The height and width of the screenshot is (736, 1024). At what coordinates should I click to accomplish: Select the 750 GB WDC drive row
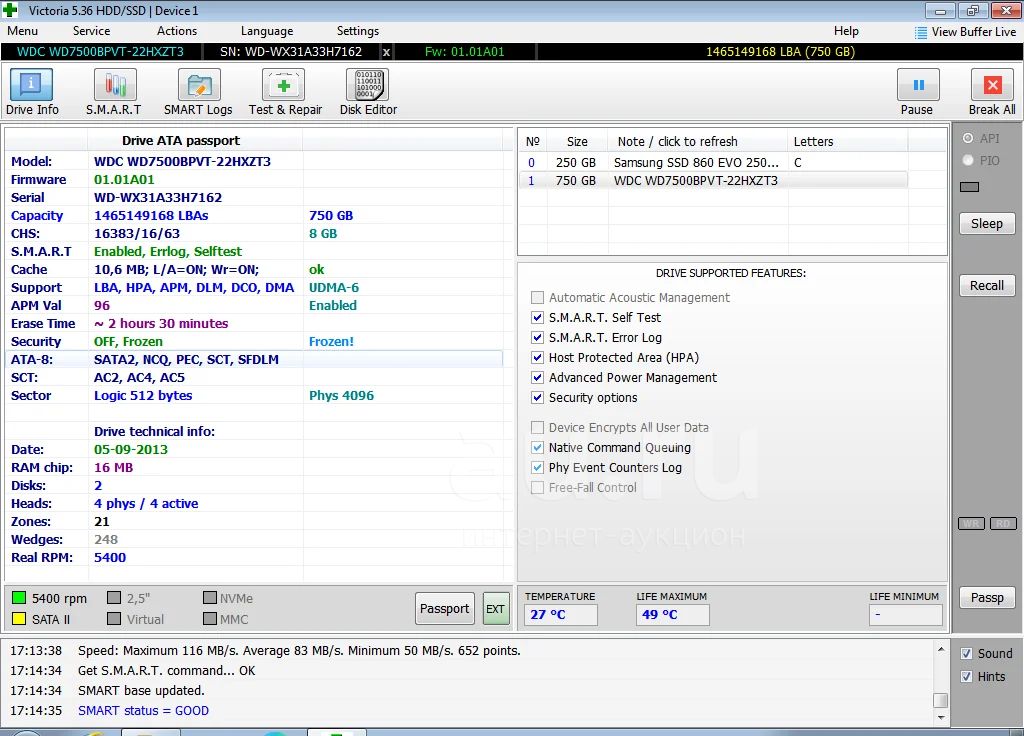coord(714,181)
